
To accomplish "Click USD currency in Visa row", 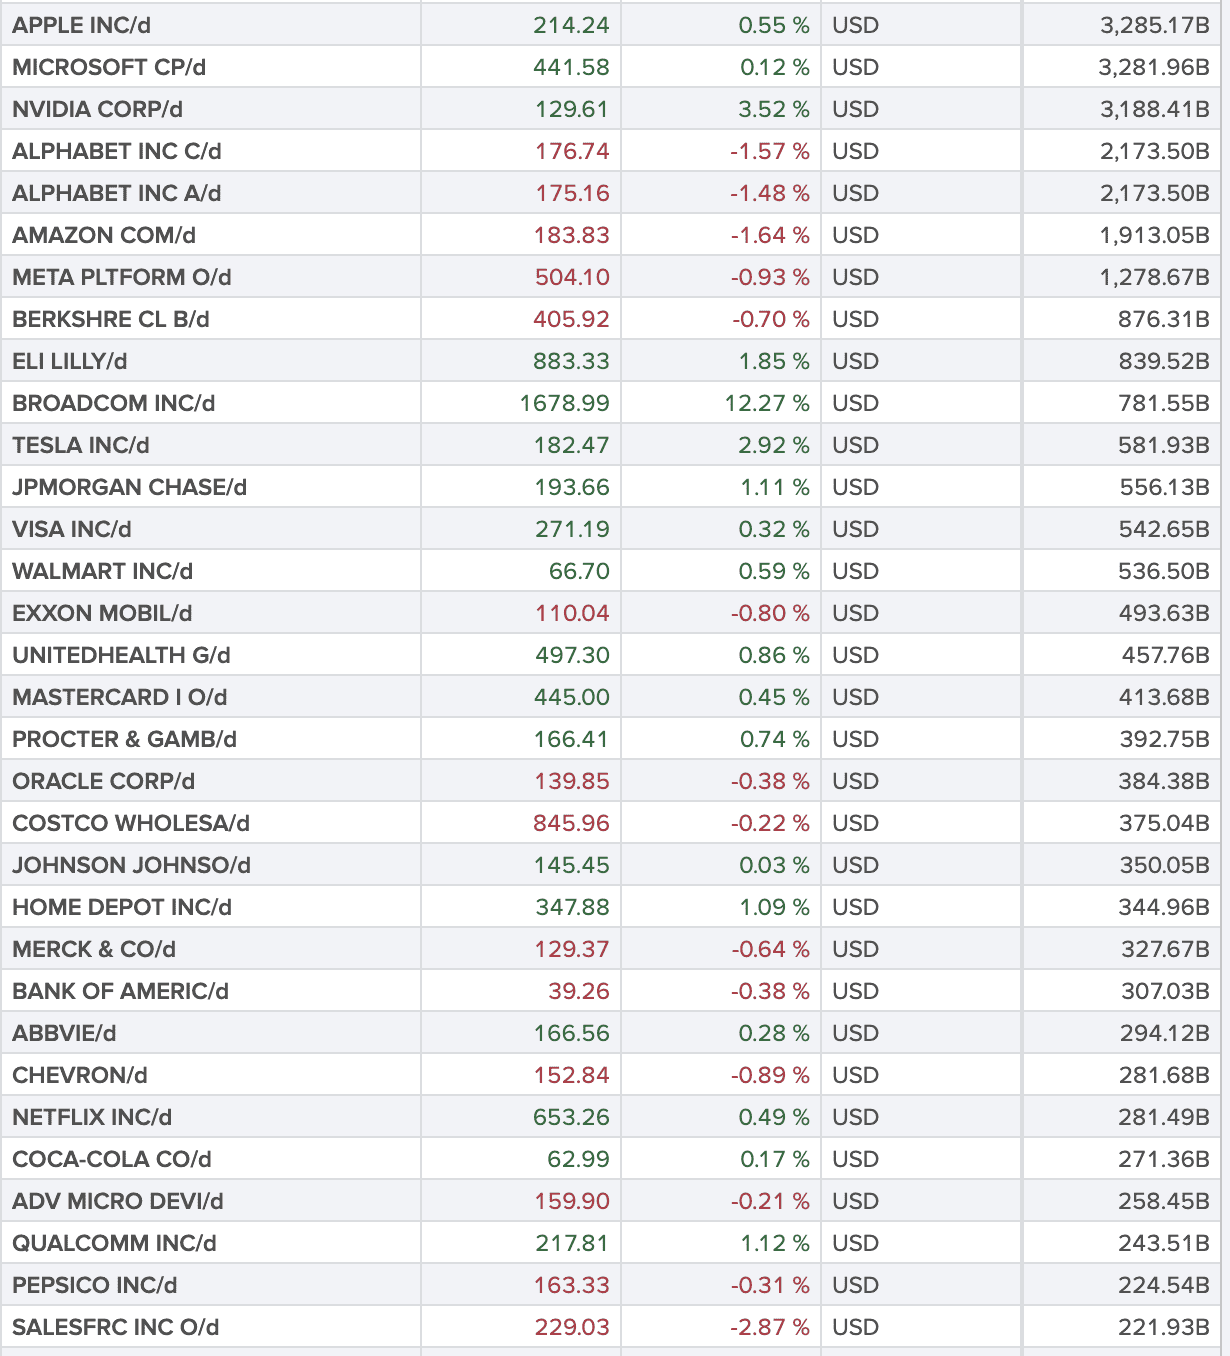I will (856, 529).
